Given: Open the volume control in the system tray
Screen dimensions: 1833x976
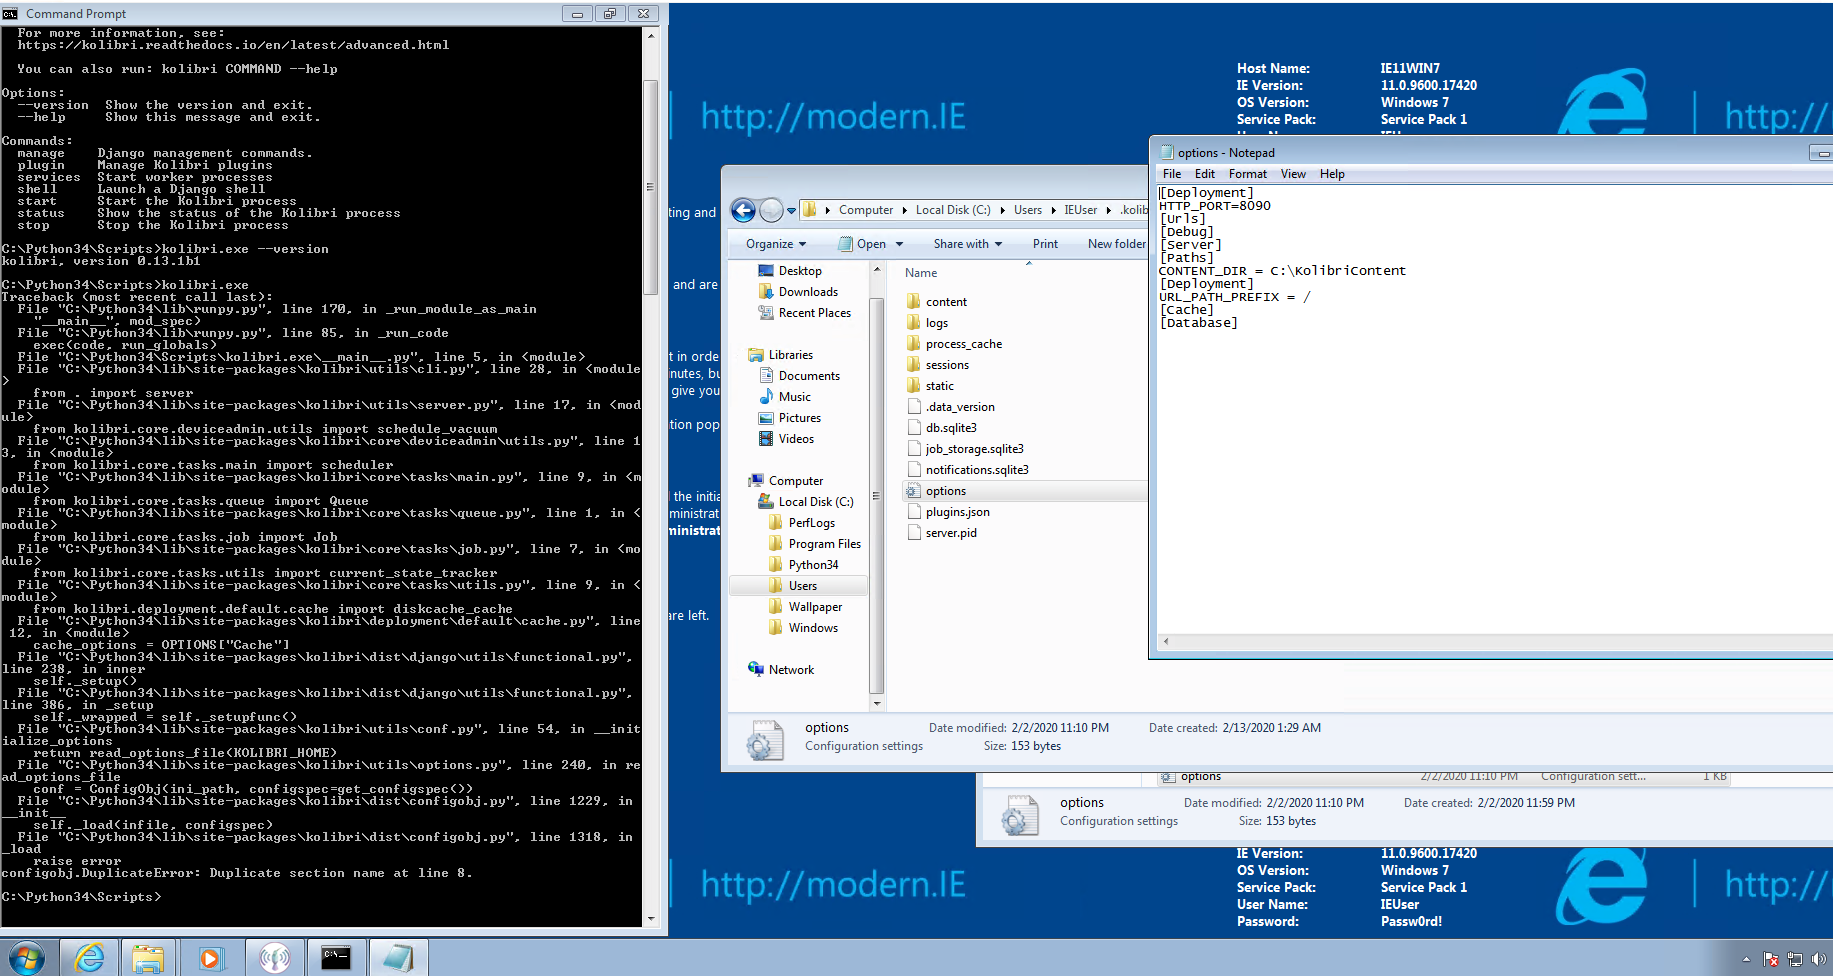Looking at the screenshot, I should [1820, 958].
